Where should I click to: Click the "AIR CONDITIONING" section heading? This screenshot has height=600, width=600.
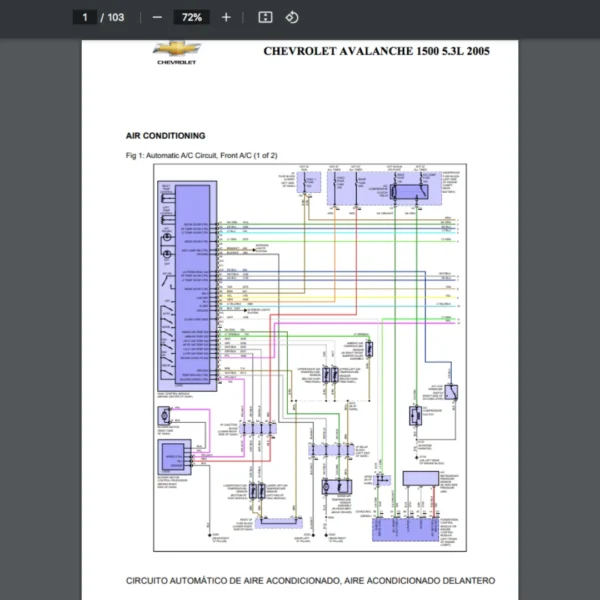coord(165,135)
